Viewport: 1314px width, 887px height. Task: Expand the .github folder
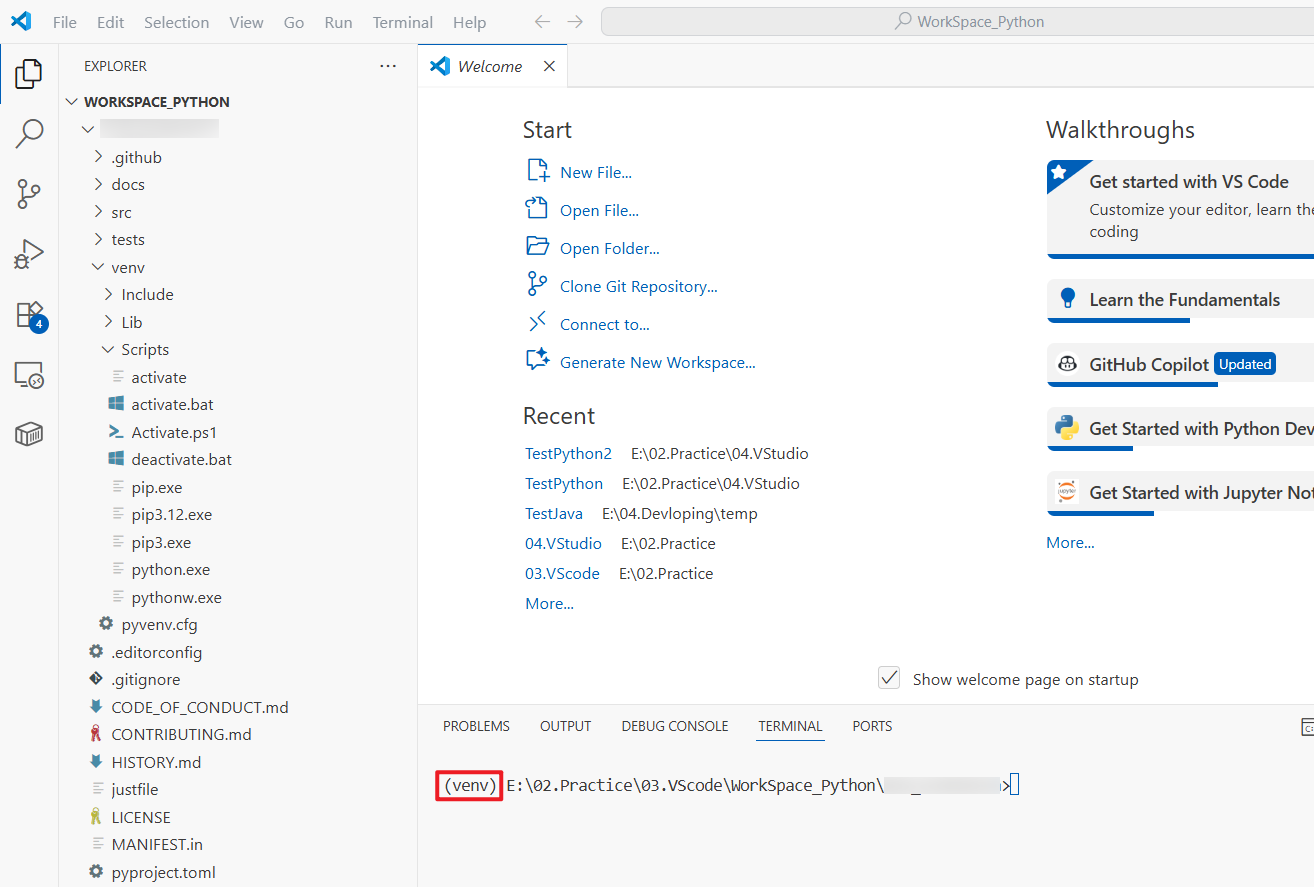pyautogui.click(x=98, y=157)
